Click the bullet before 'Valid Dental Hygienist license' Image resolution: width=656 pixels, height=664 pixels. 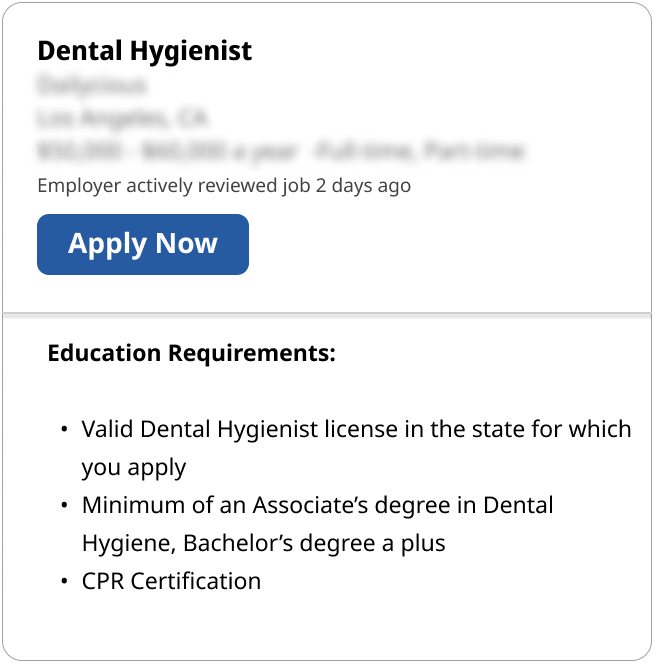(63, 430)
